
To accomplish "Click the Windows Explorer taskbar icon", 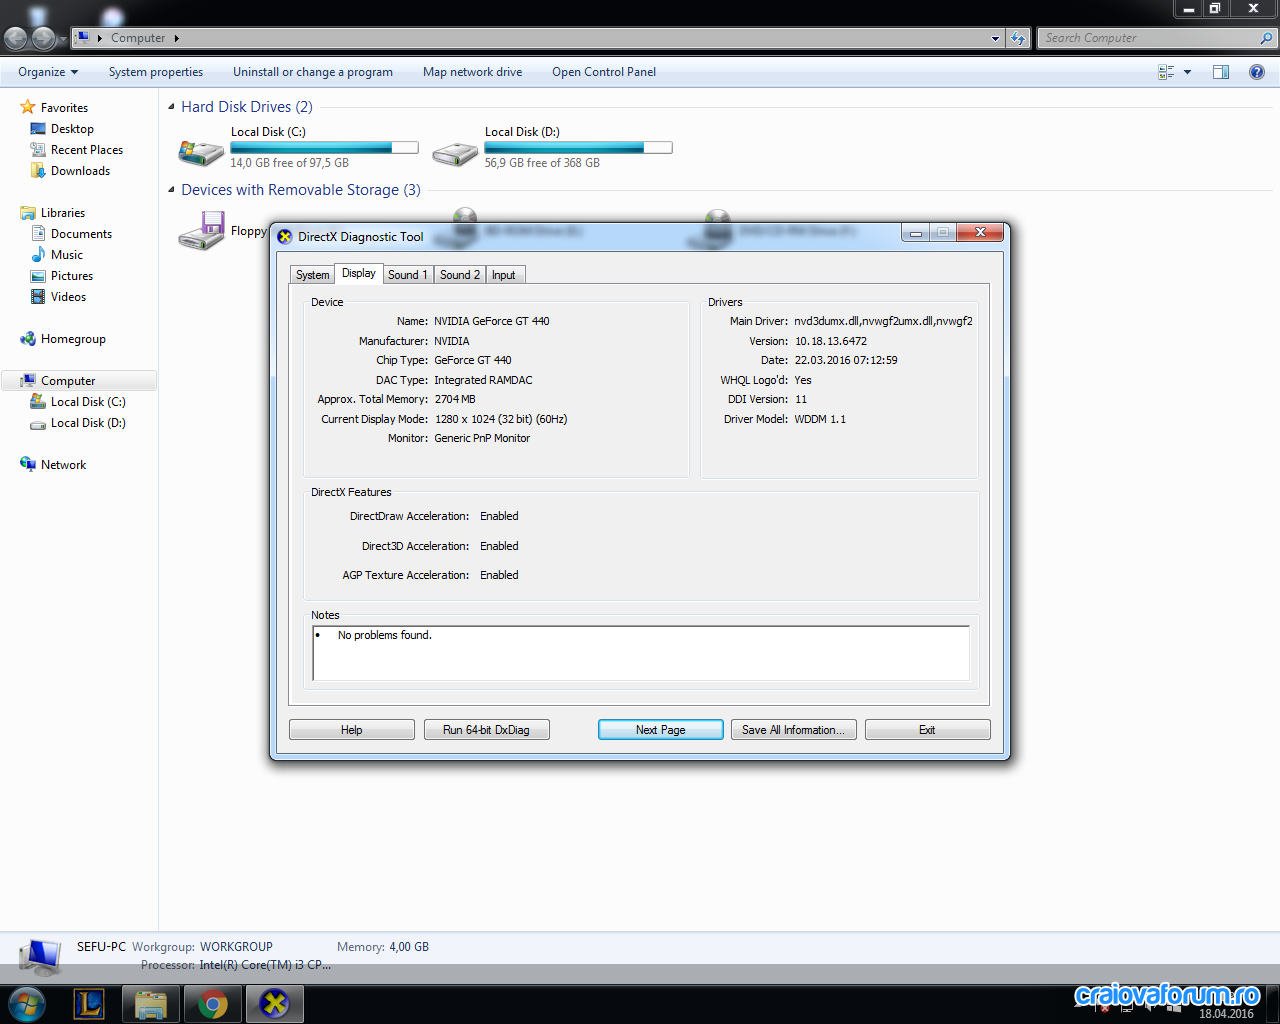I will coord(151,1004).
